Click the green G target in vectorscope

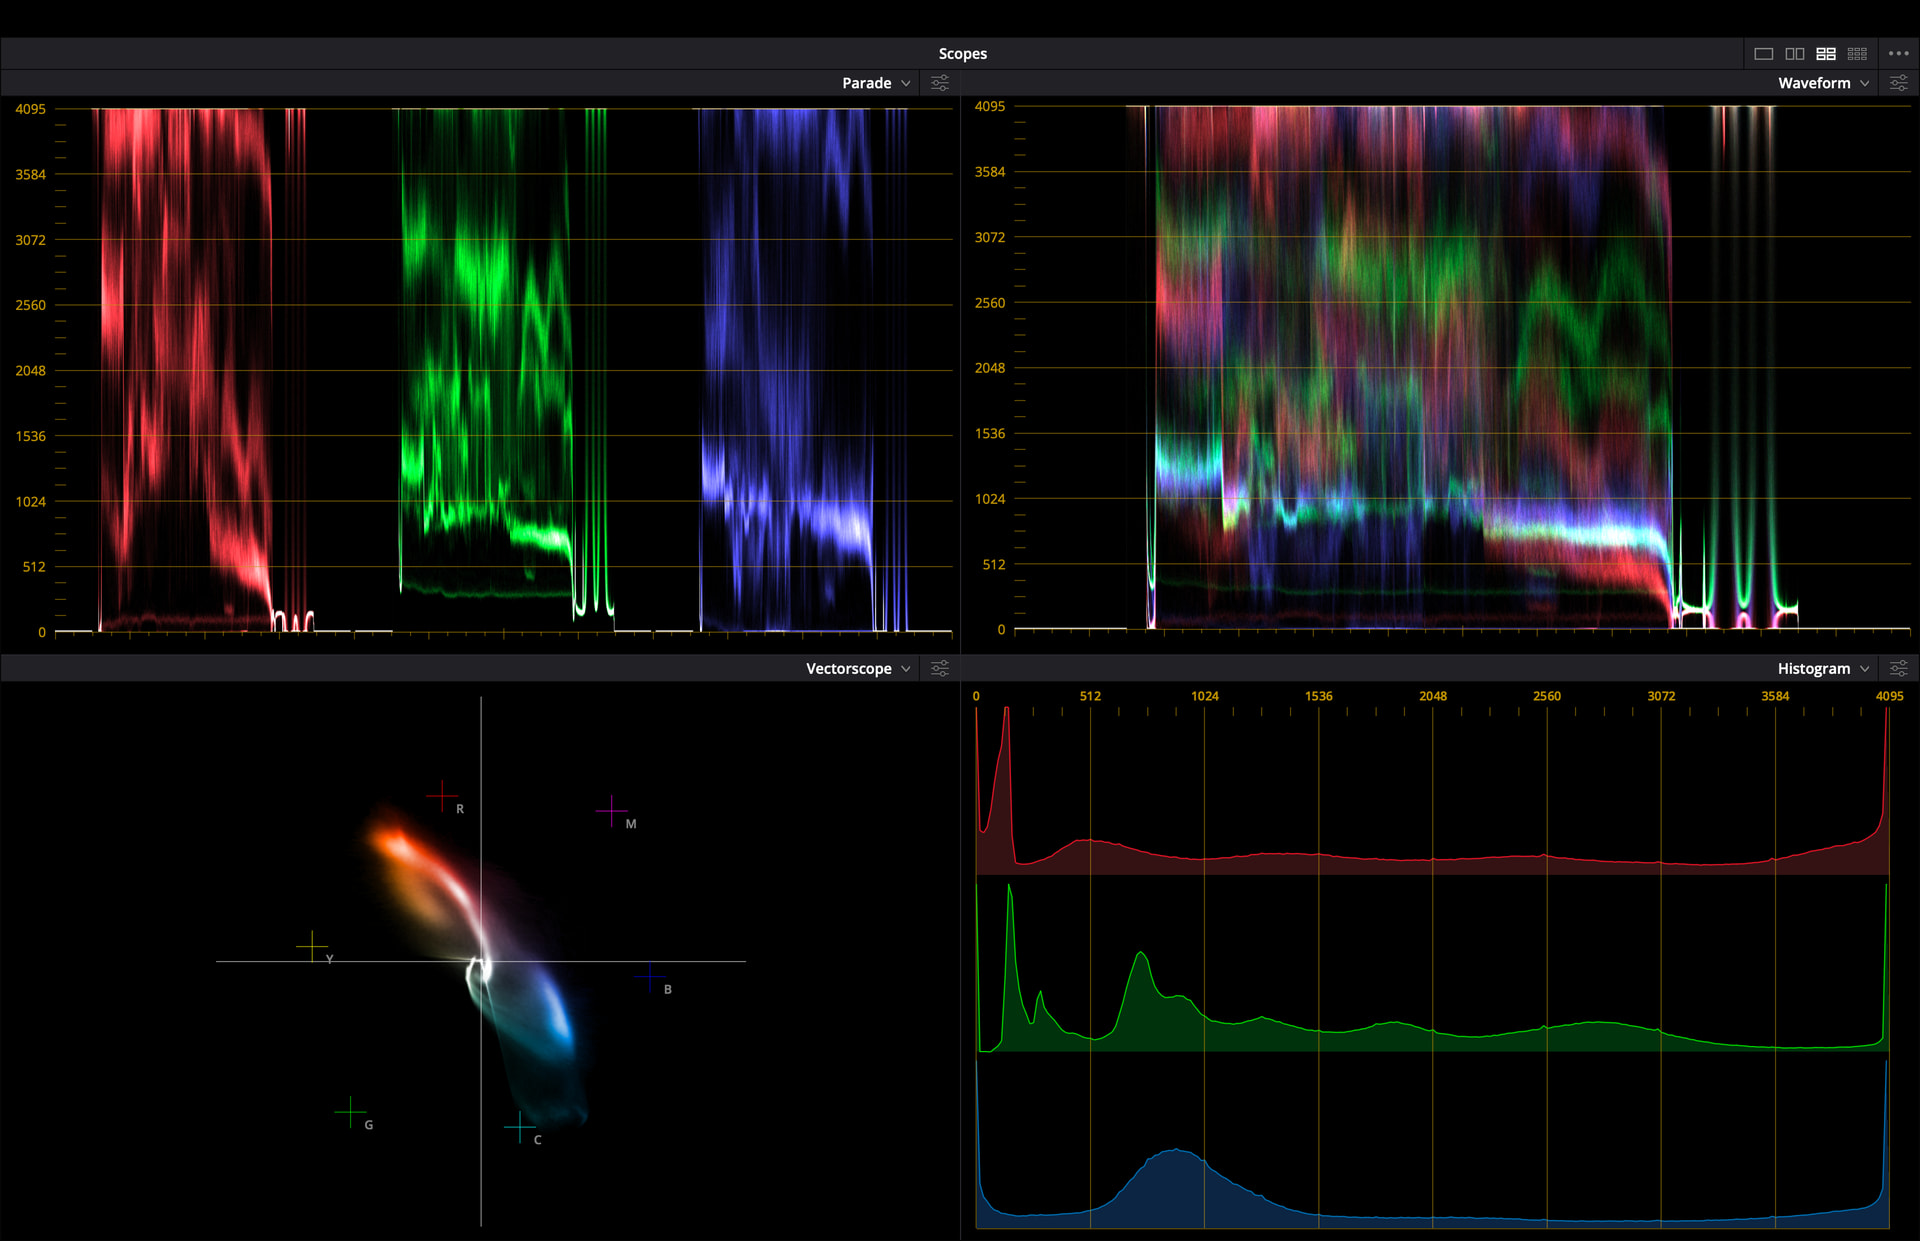pyautogui.click(x=350, y=1112)
